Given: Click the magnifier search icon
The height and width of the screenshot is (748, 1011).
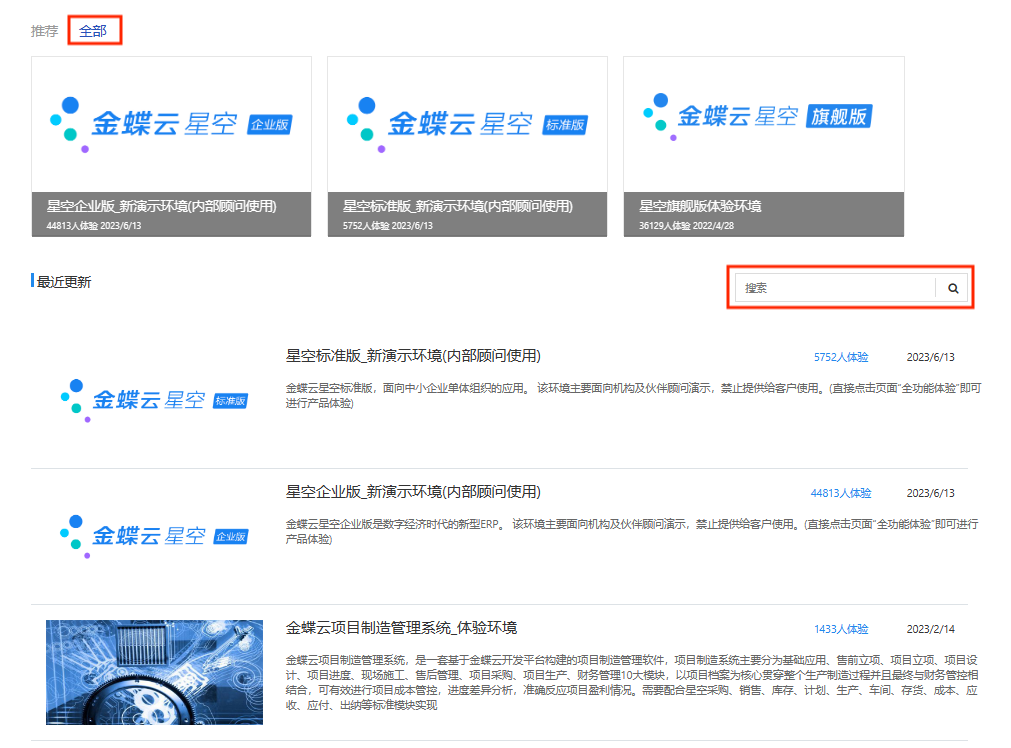Looking at the screenshot, I should 953,288.
